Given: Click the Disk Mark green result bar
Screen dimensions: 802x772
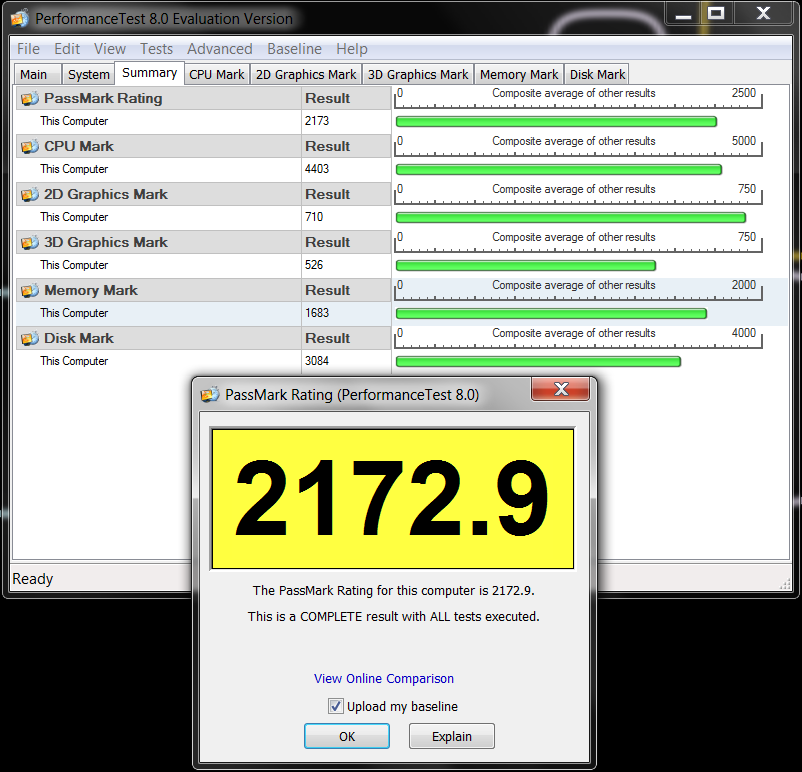Looking at the screenshot, I should tap(538, 362).
